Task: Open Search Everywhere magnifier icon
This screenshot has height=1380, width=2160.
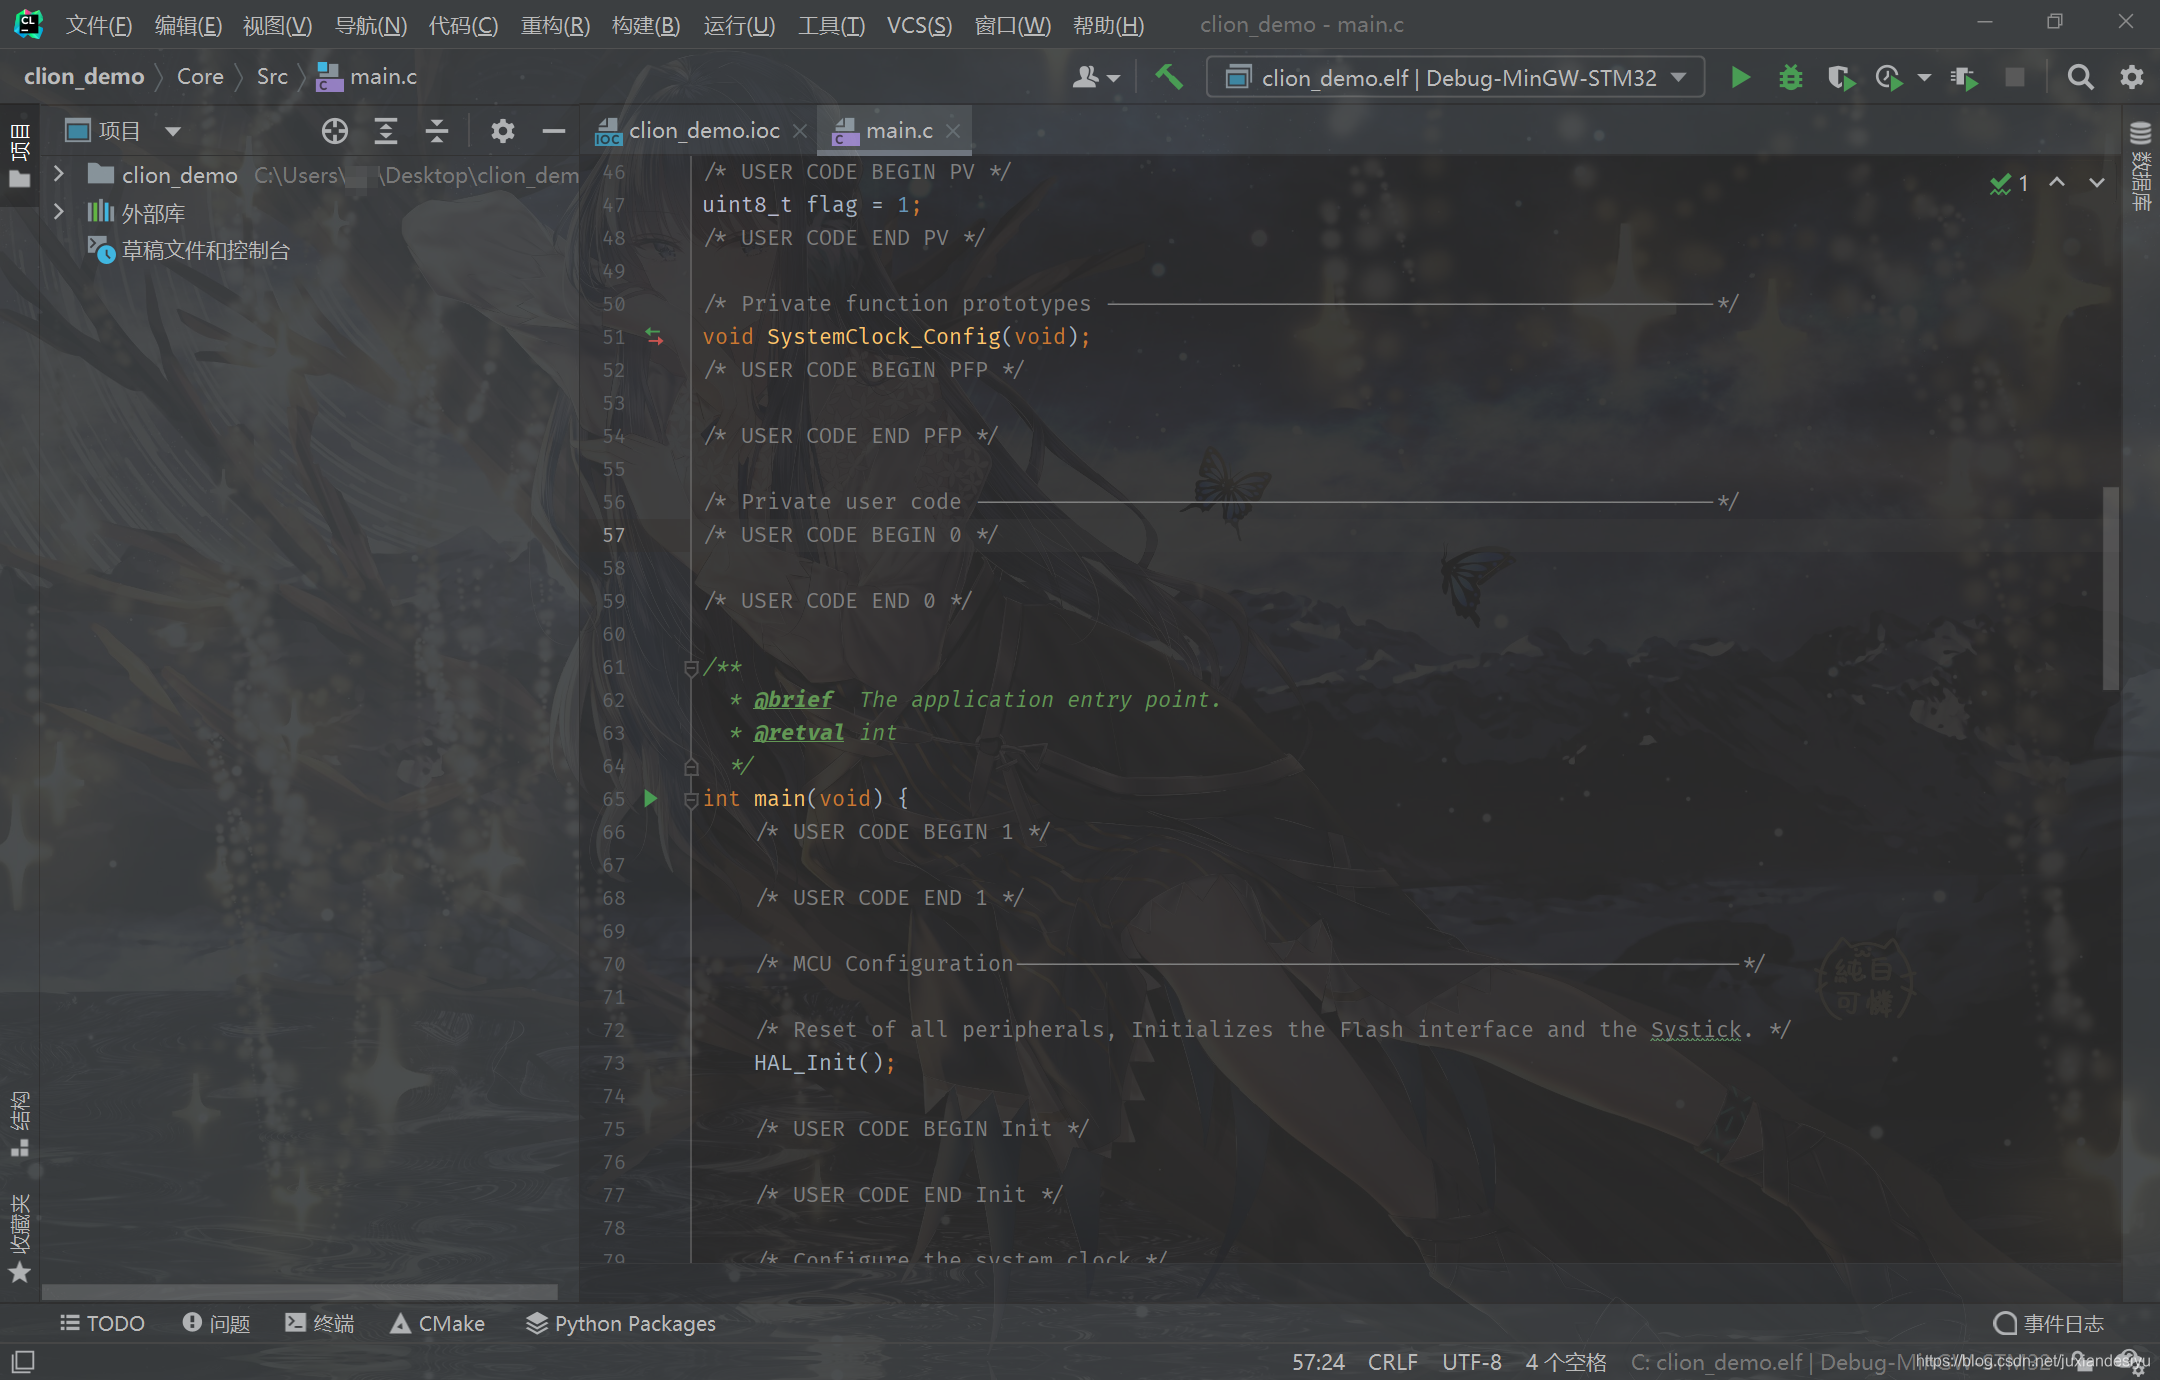Action: [2080, 77]
